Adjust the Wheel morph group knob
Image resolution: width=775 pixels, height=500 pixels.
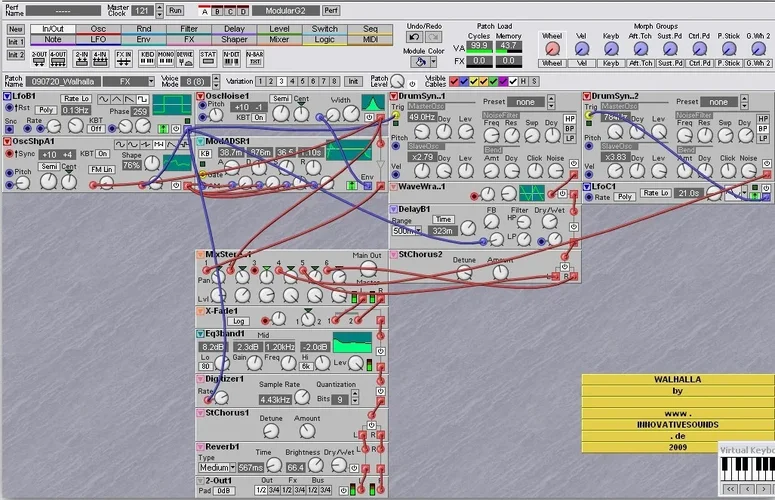click(551, 46)
